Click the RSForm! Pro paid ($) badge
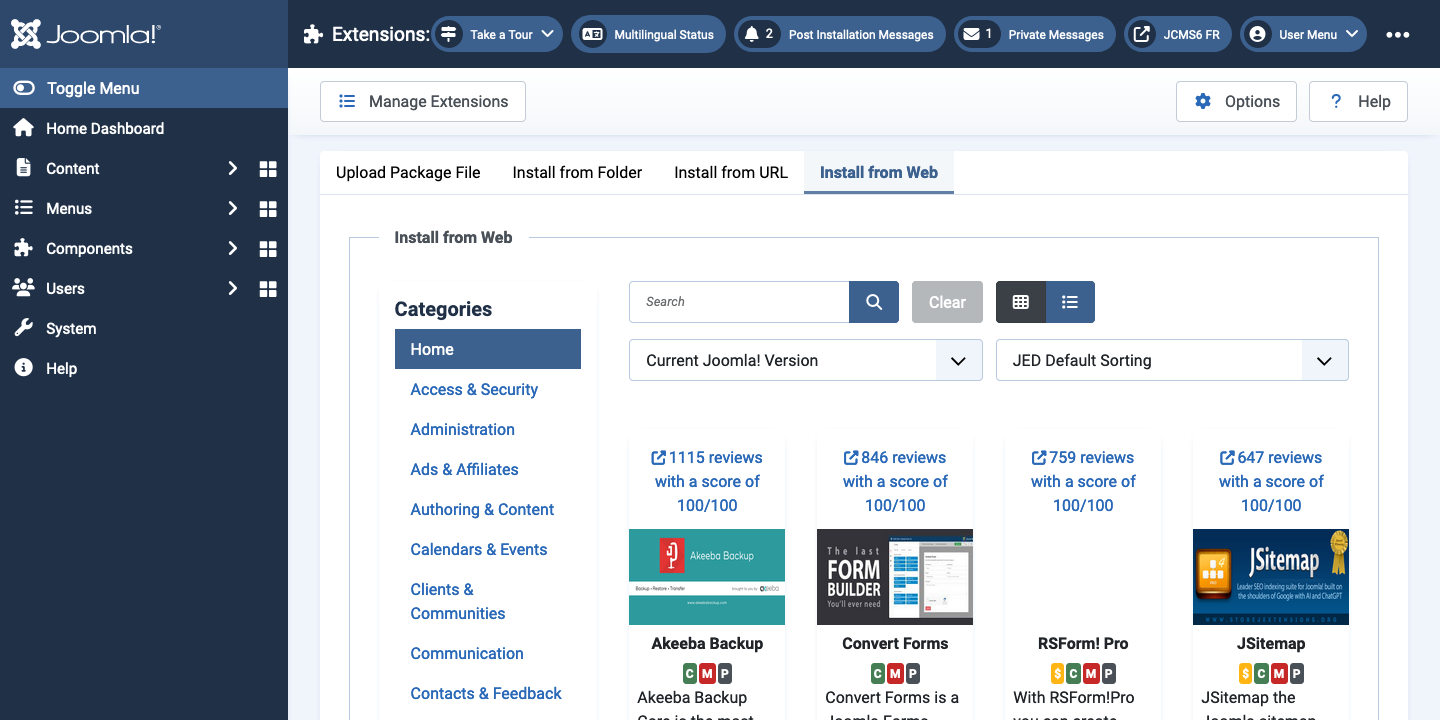Viewport: 1440px width, 720px height. pos(1057,673)
